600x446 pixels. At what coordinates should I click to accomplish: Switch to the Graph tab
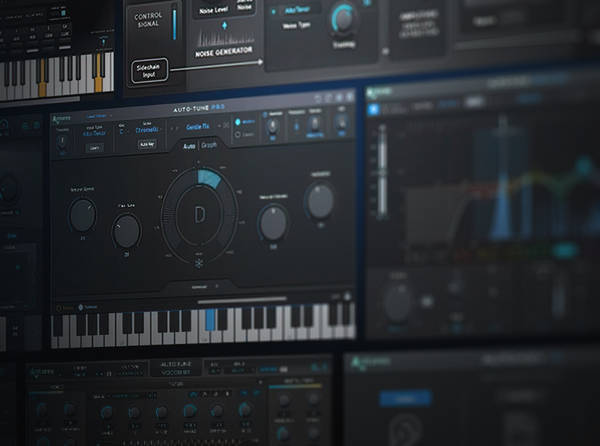coord(209,146)
